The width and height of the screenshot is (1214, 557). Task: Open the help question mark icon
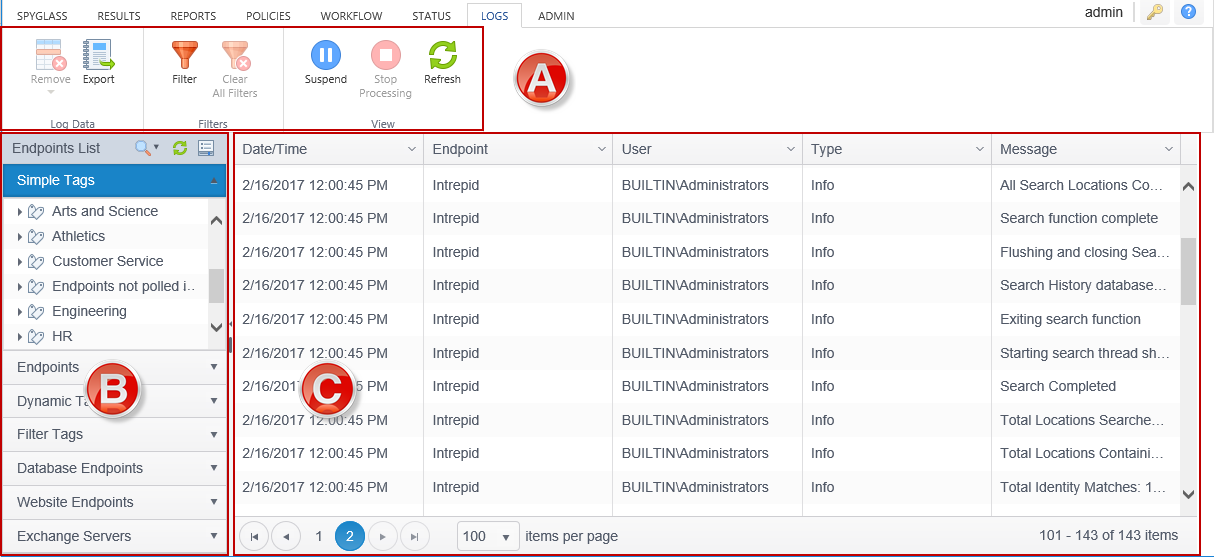[1189, 13]
